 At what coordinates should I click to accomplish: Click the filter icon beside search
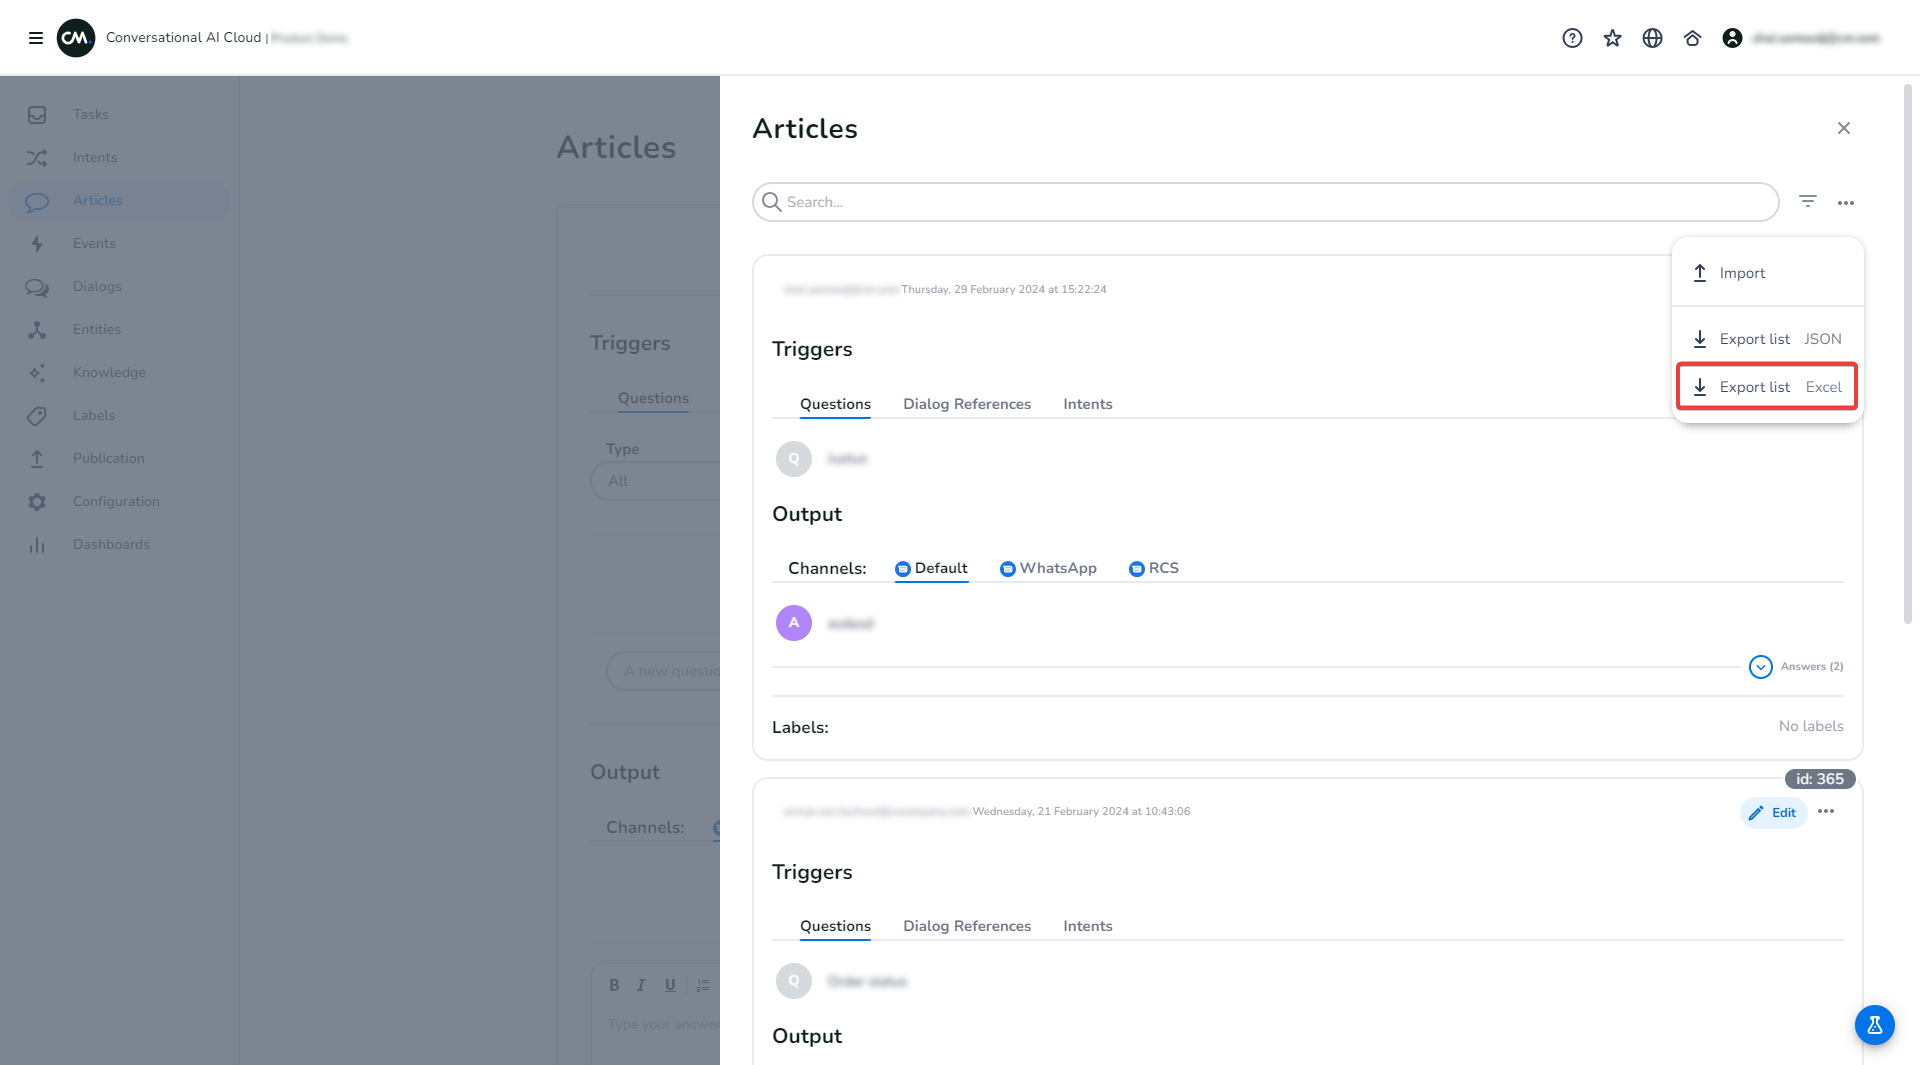[x=1807, y=202]
